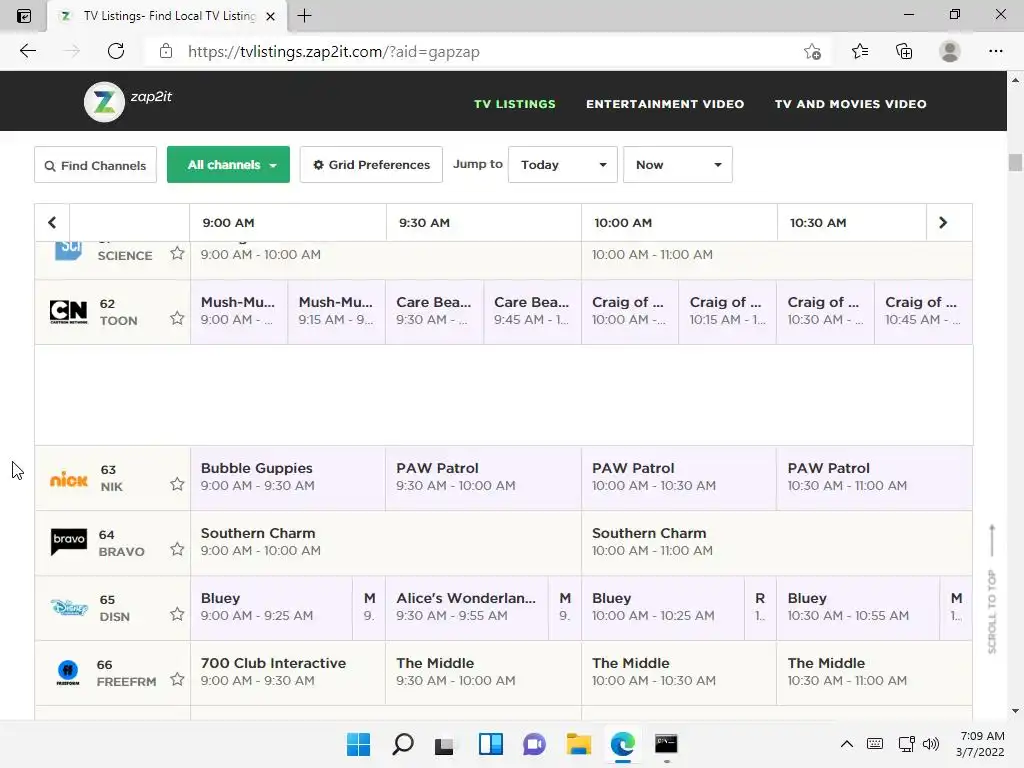Open Care Bears 9:30 AM listing

(x=434, y=312)
